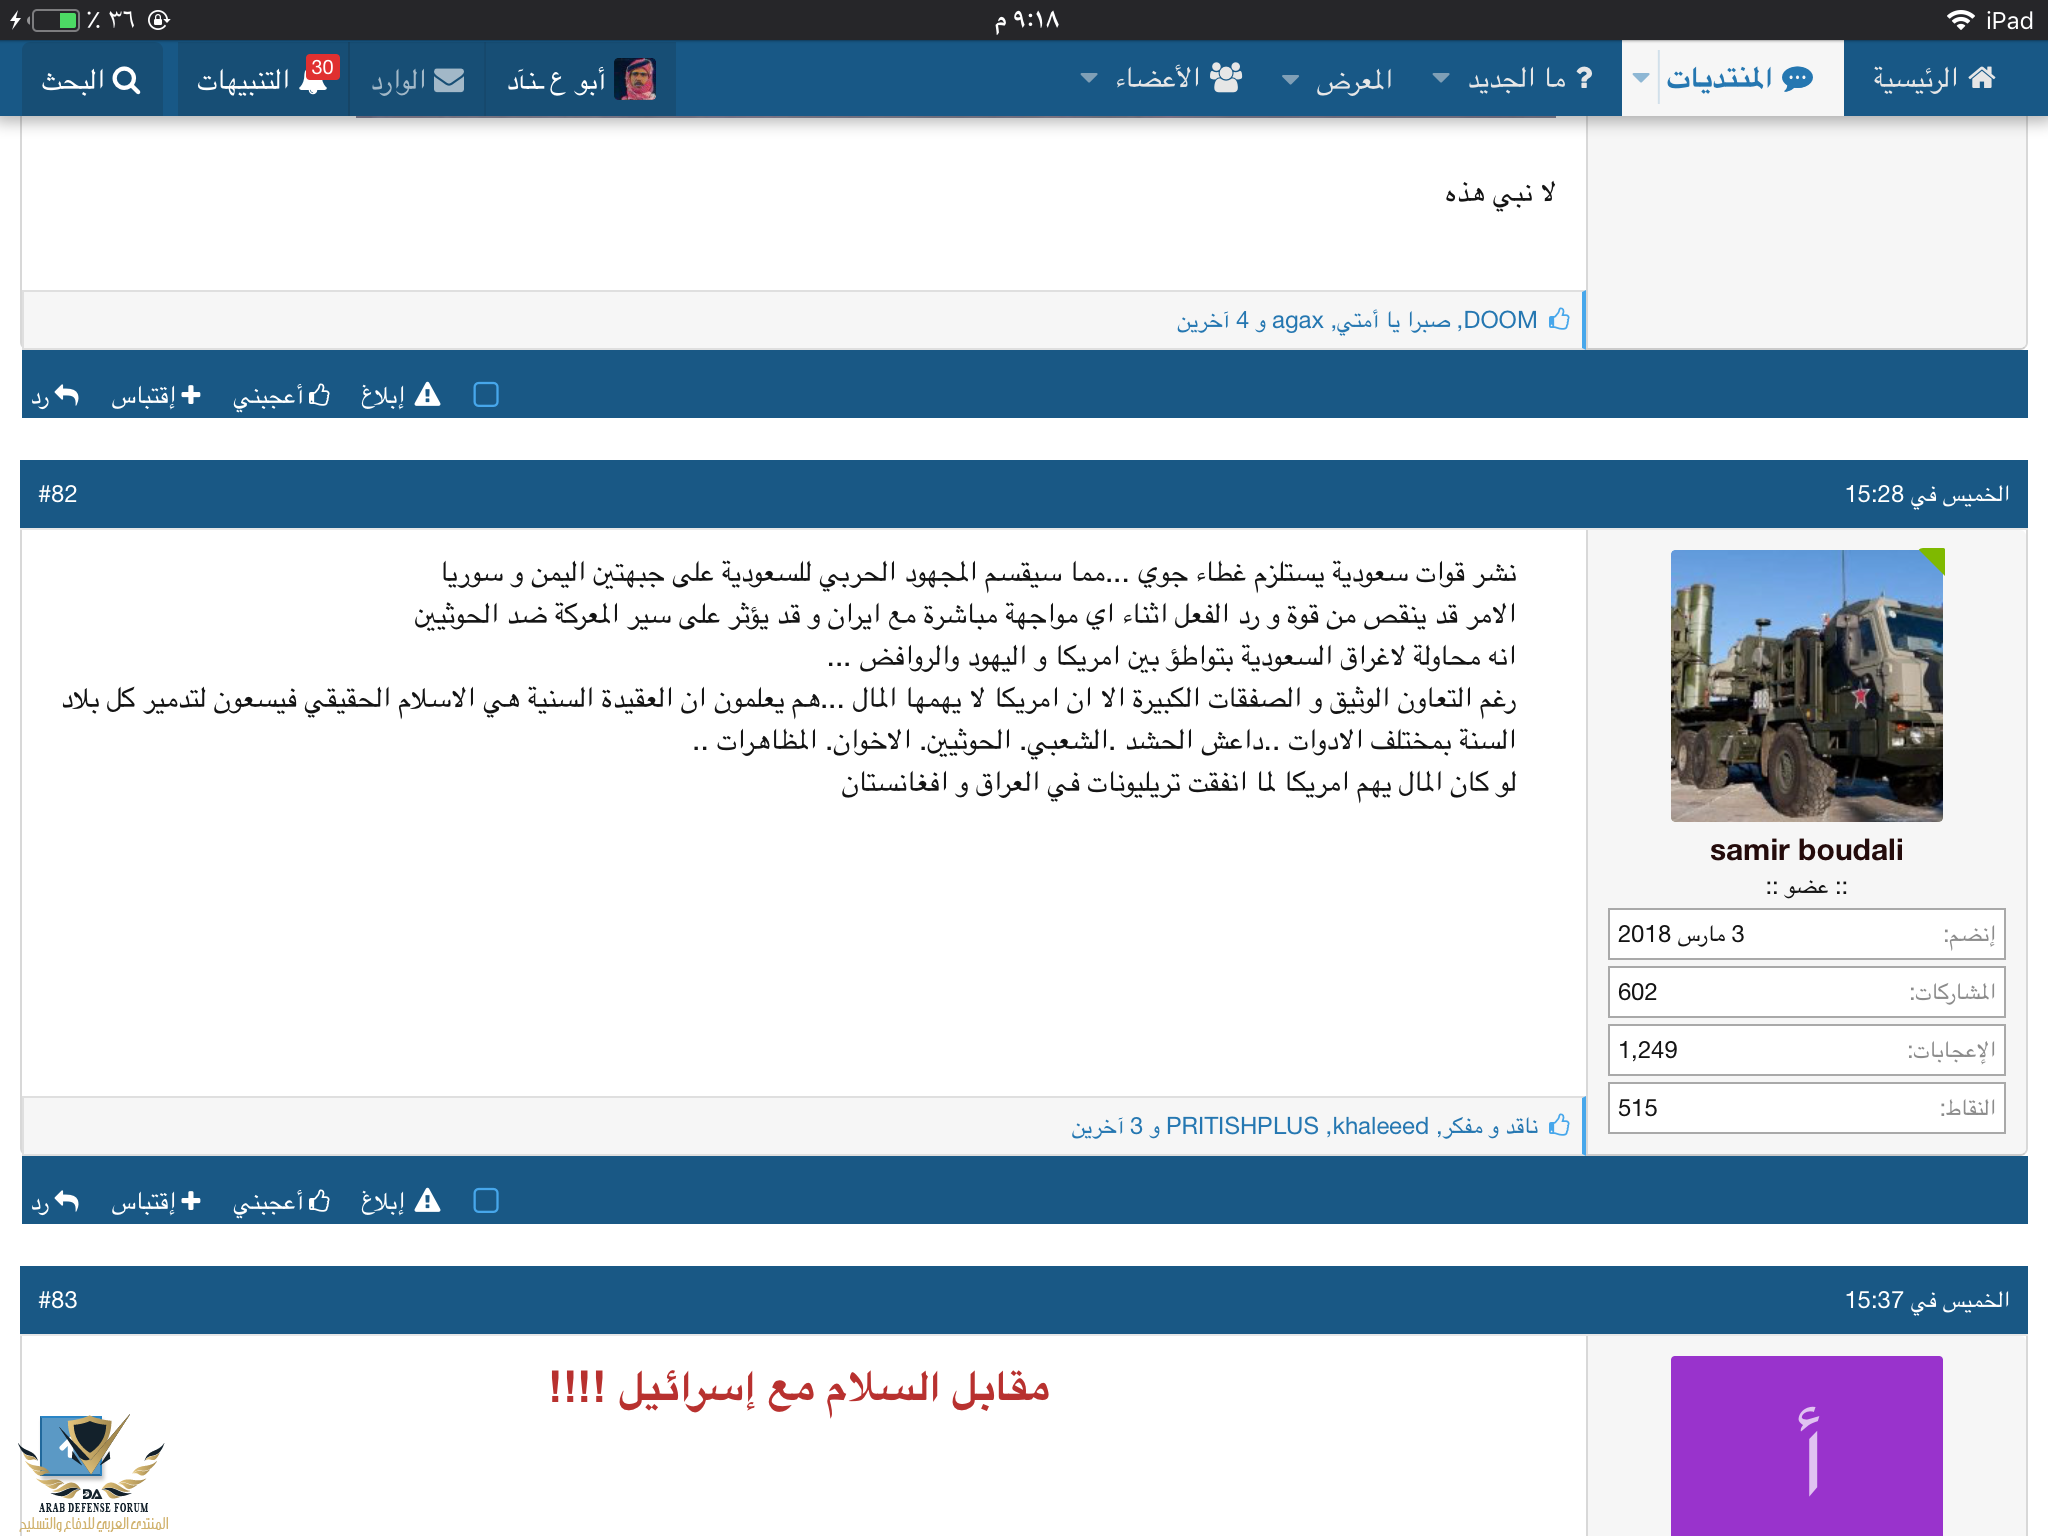This screenshot has width=2048, height=1536.
Task: Click the home icon in the navbar
Action: coord(1982,78)
